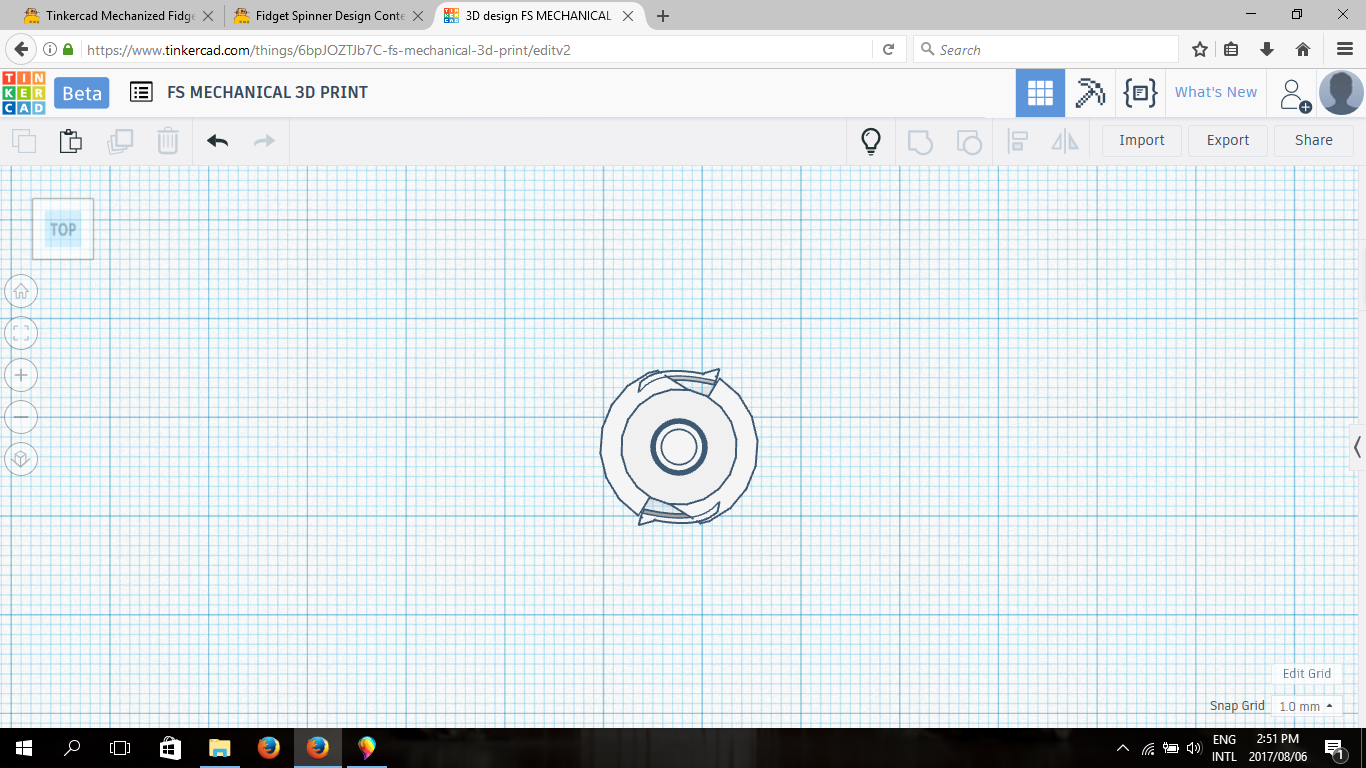The image size is (1366, 768).
Task: Redo the last undone action
Action: 264,141
